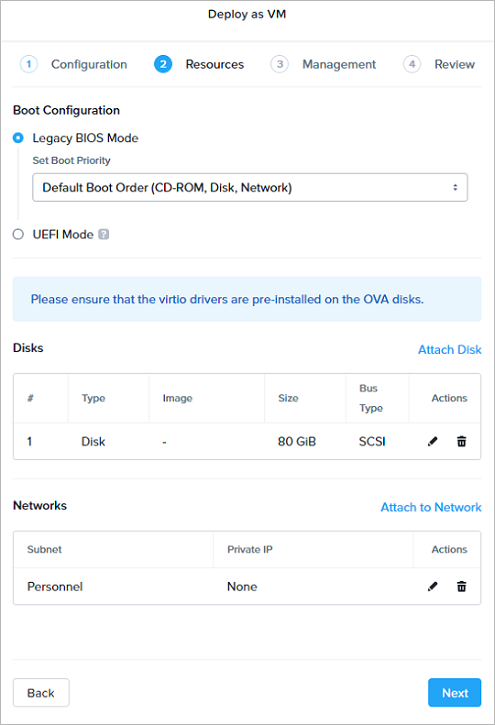Switch to the Review step tab
Screen dimensions: 495x725
point(454,64)
